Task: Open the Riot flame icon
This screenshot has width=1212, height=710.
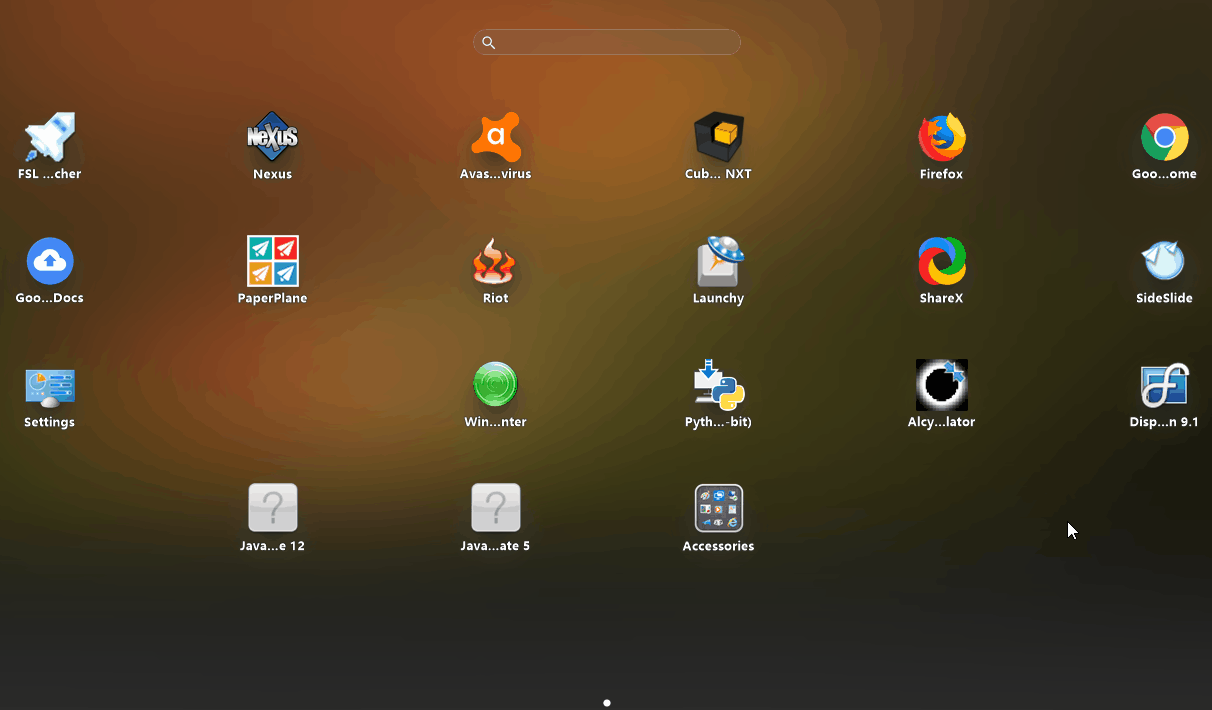Action: [496, 261]
